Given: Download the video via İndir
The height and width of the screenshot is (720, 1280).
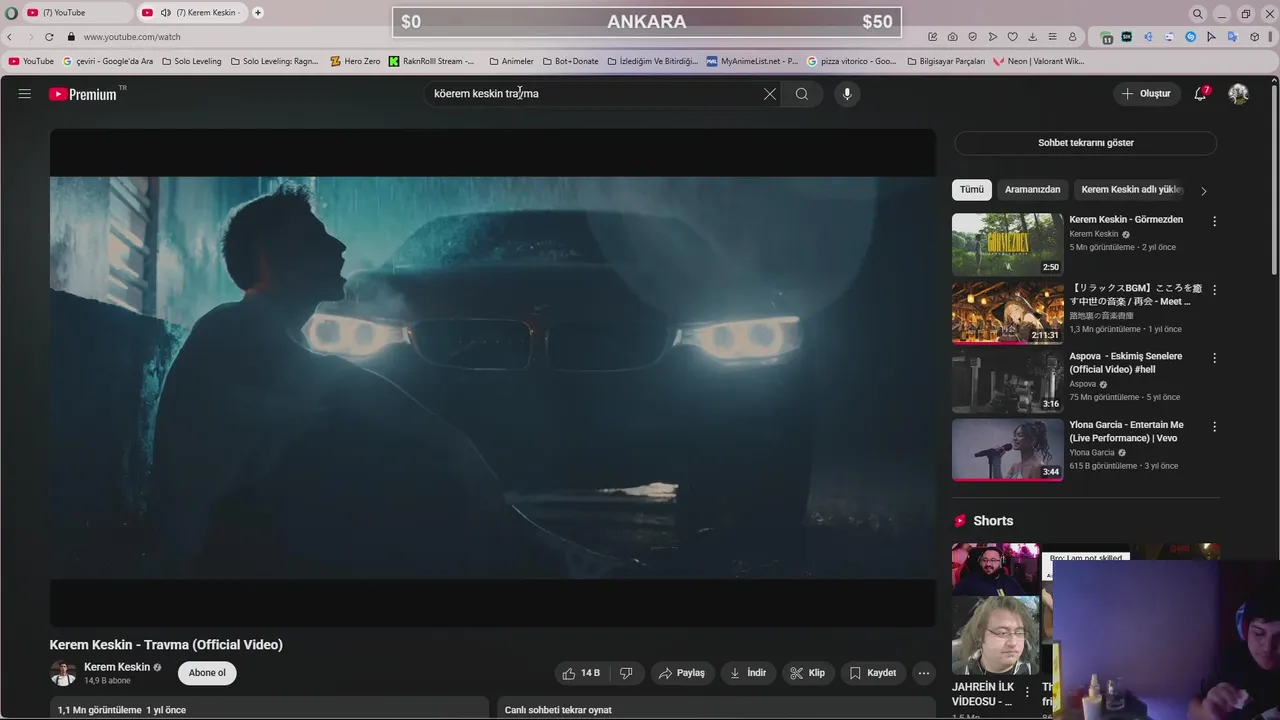Looking at the screenshot, I should 748,673.
